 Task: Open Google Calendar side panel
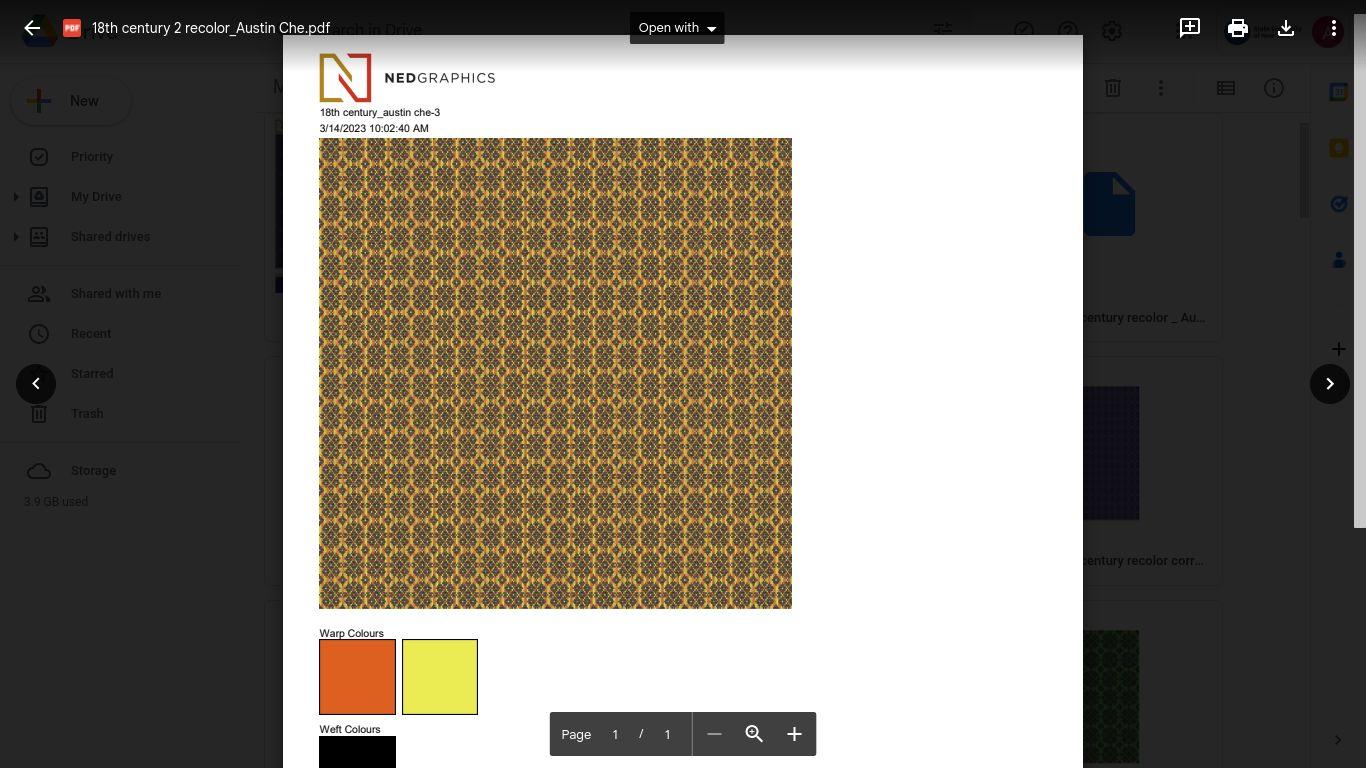pyautogui.click(x=1339, y=92)
